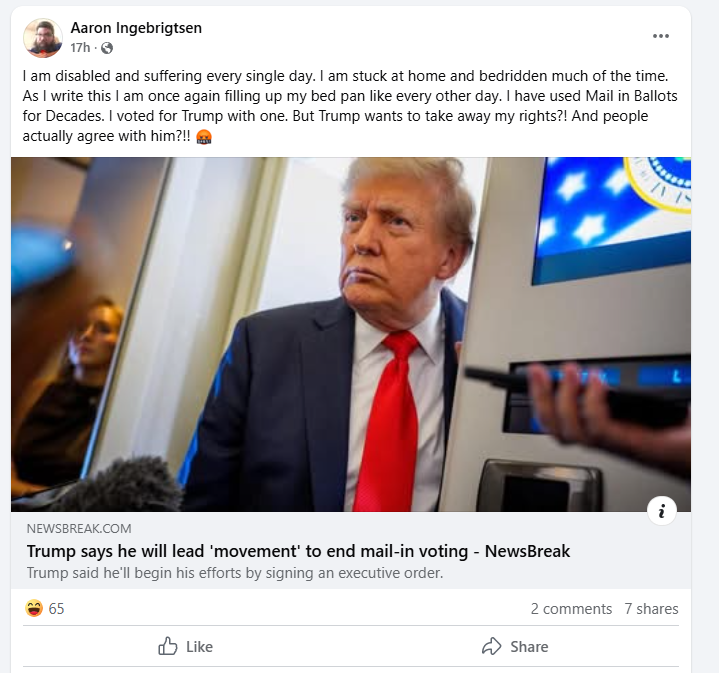Click the link info 'i' icon
Screen dimensions: 719x673
coord(662,511)
